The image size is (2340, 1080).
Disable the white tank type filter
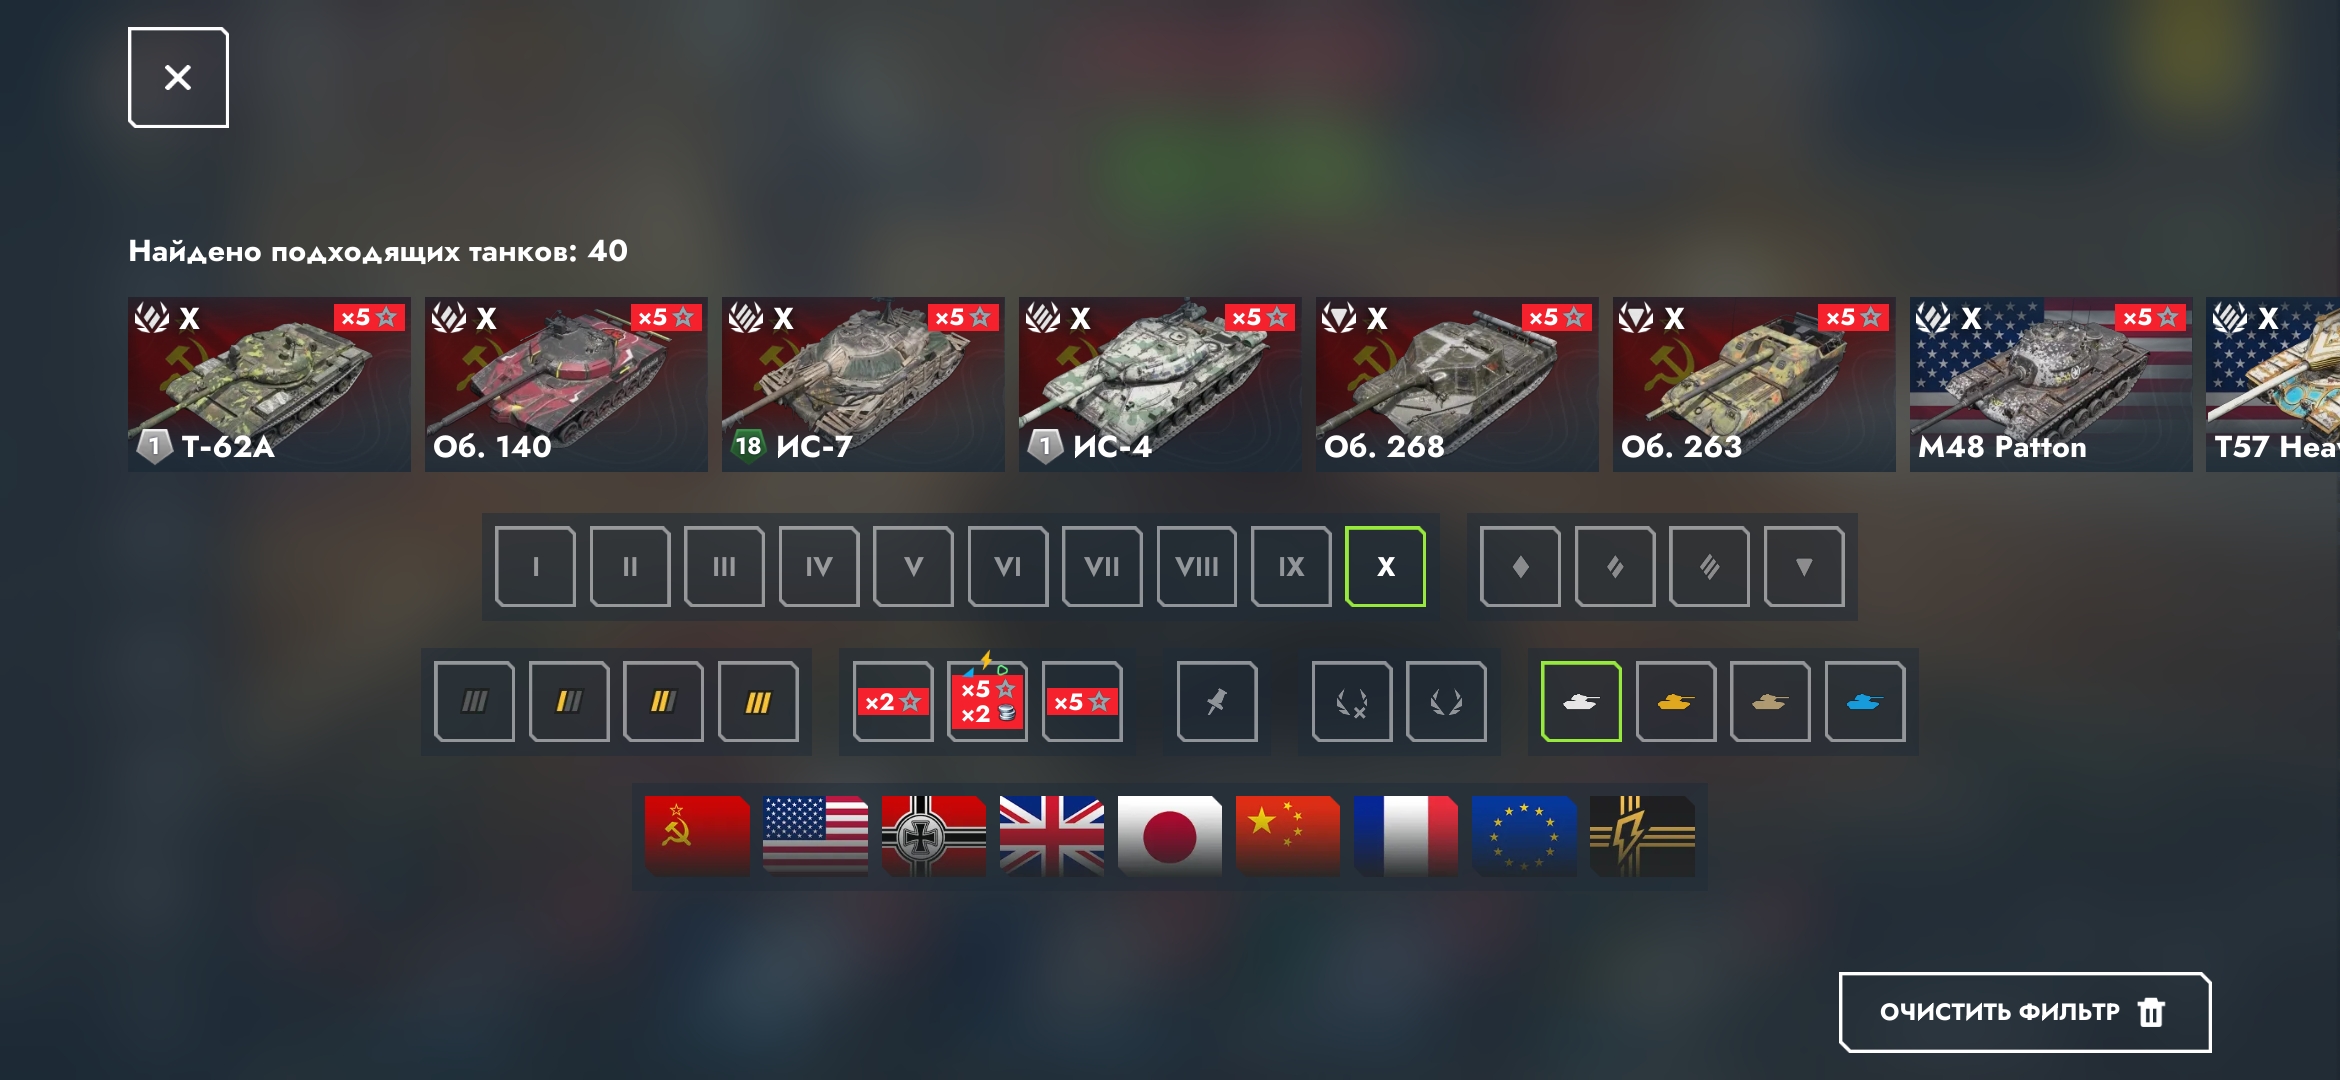[x=1581, y=702]
